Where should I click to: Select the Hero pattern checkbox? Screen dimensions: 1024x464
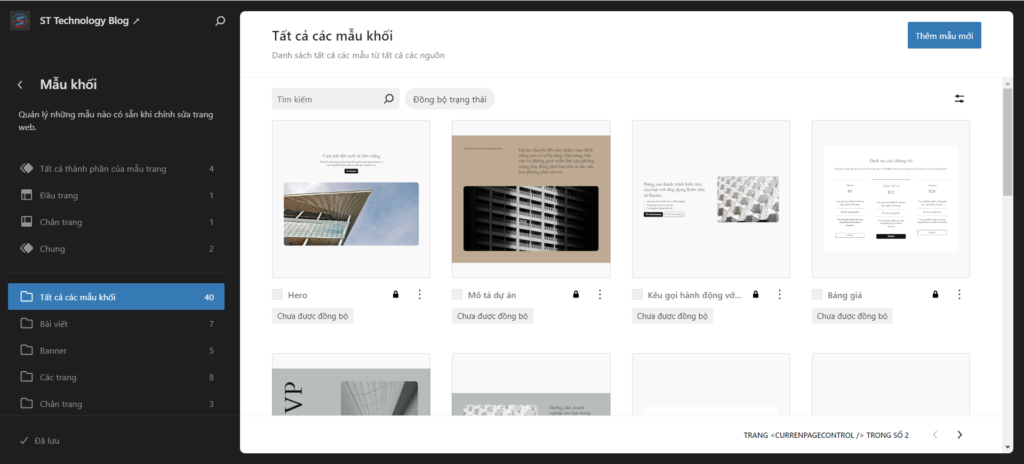pyautogui.click(x=278, y=295)
